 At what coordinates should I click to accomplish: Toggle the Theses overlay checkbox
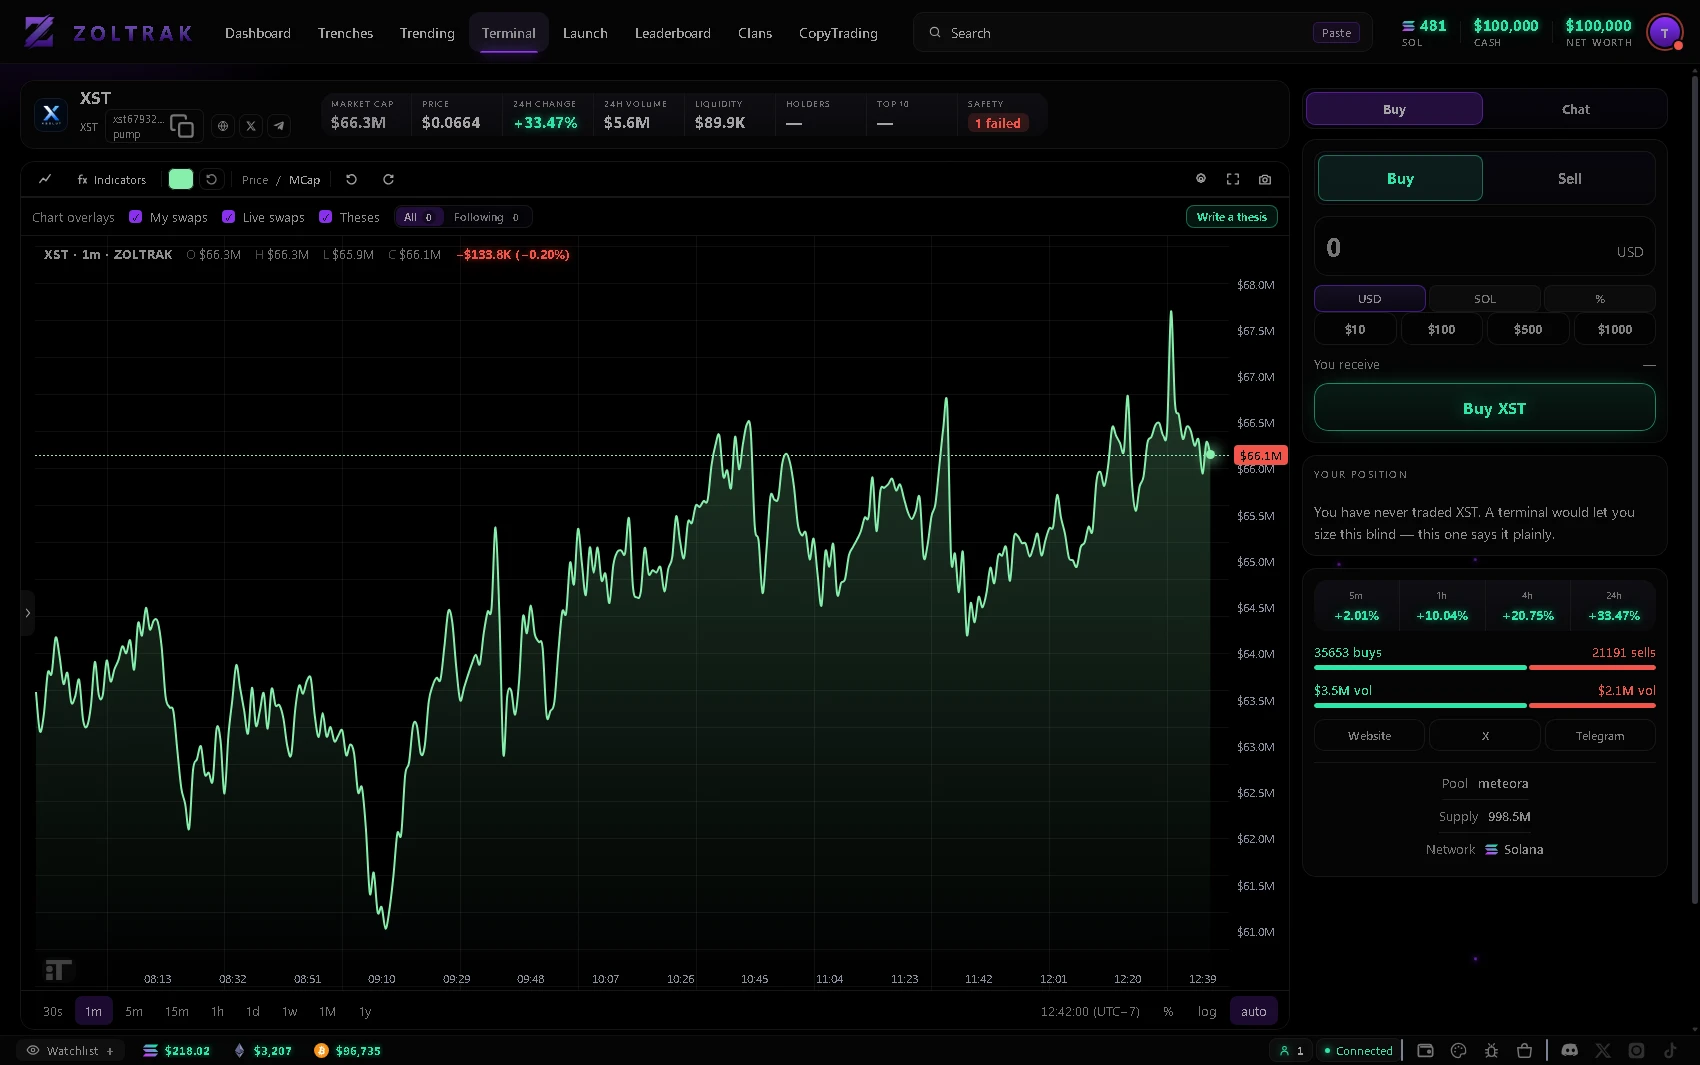click(325, 217)
